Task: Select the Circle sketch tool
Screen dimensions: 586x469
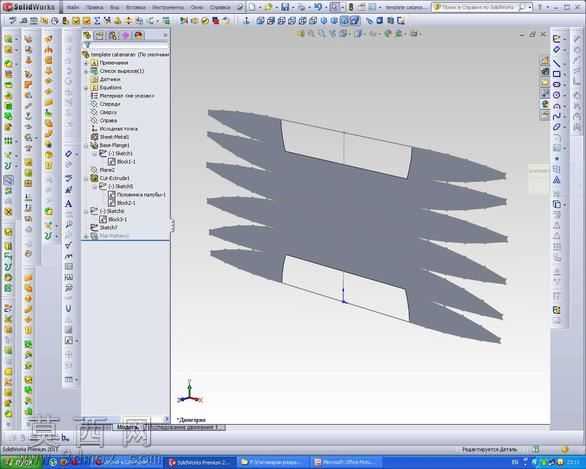Action: click(556, 95)
